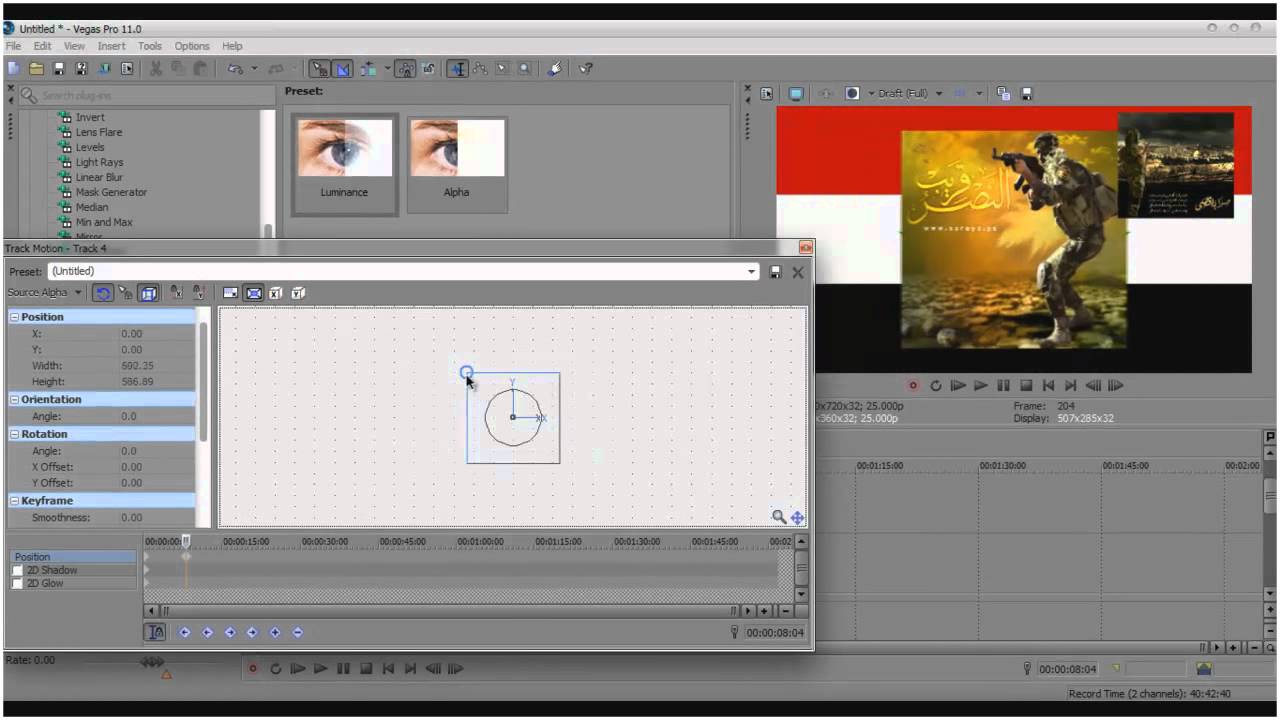The image size is (1280, 720).
Task: Open the Options menu
Action: pos(192,46)
